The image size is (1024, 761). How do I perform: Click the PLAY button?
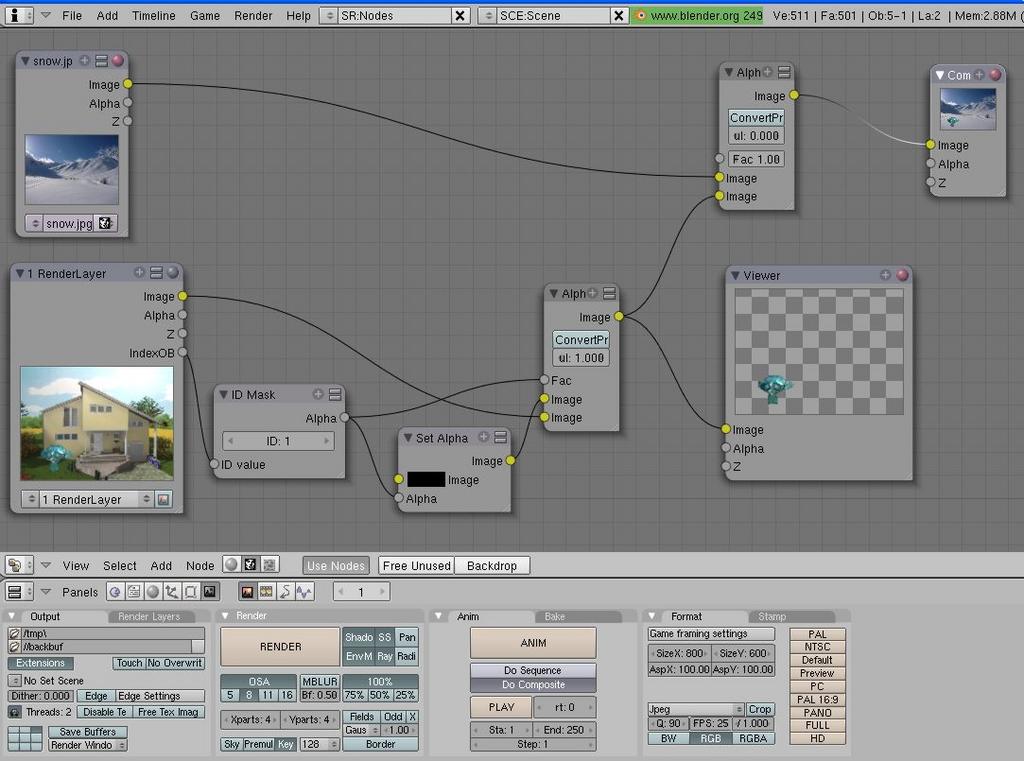point(501,707)
